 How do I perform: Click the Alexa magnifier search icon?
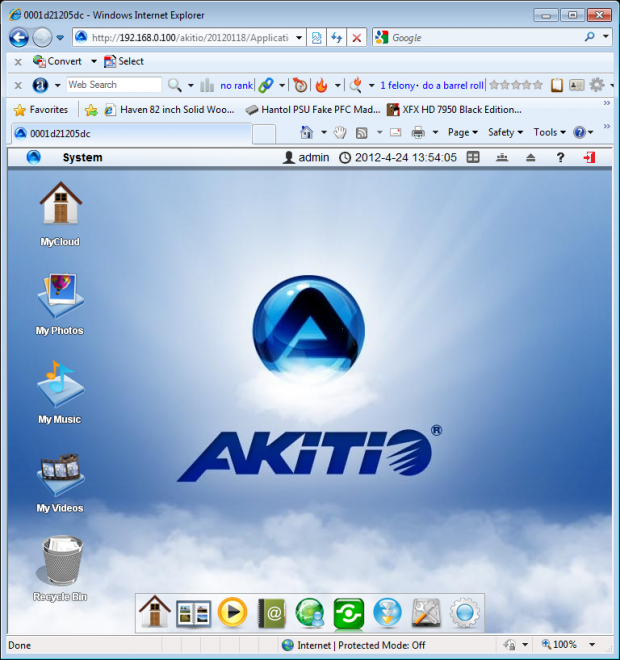click(174, 85)
